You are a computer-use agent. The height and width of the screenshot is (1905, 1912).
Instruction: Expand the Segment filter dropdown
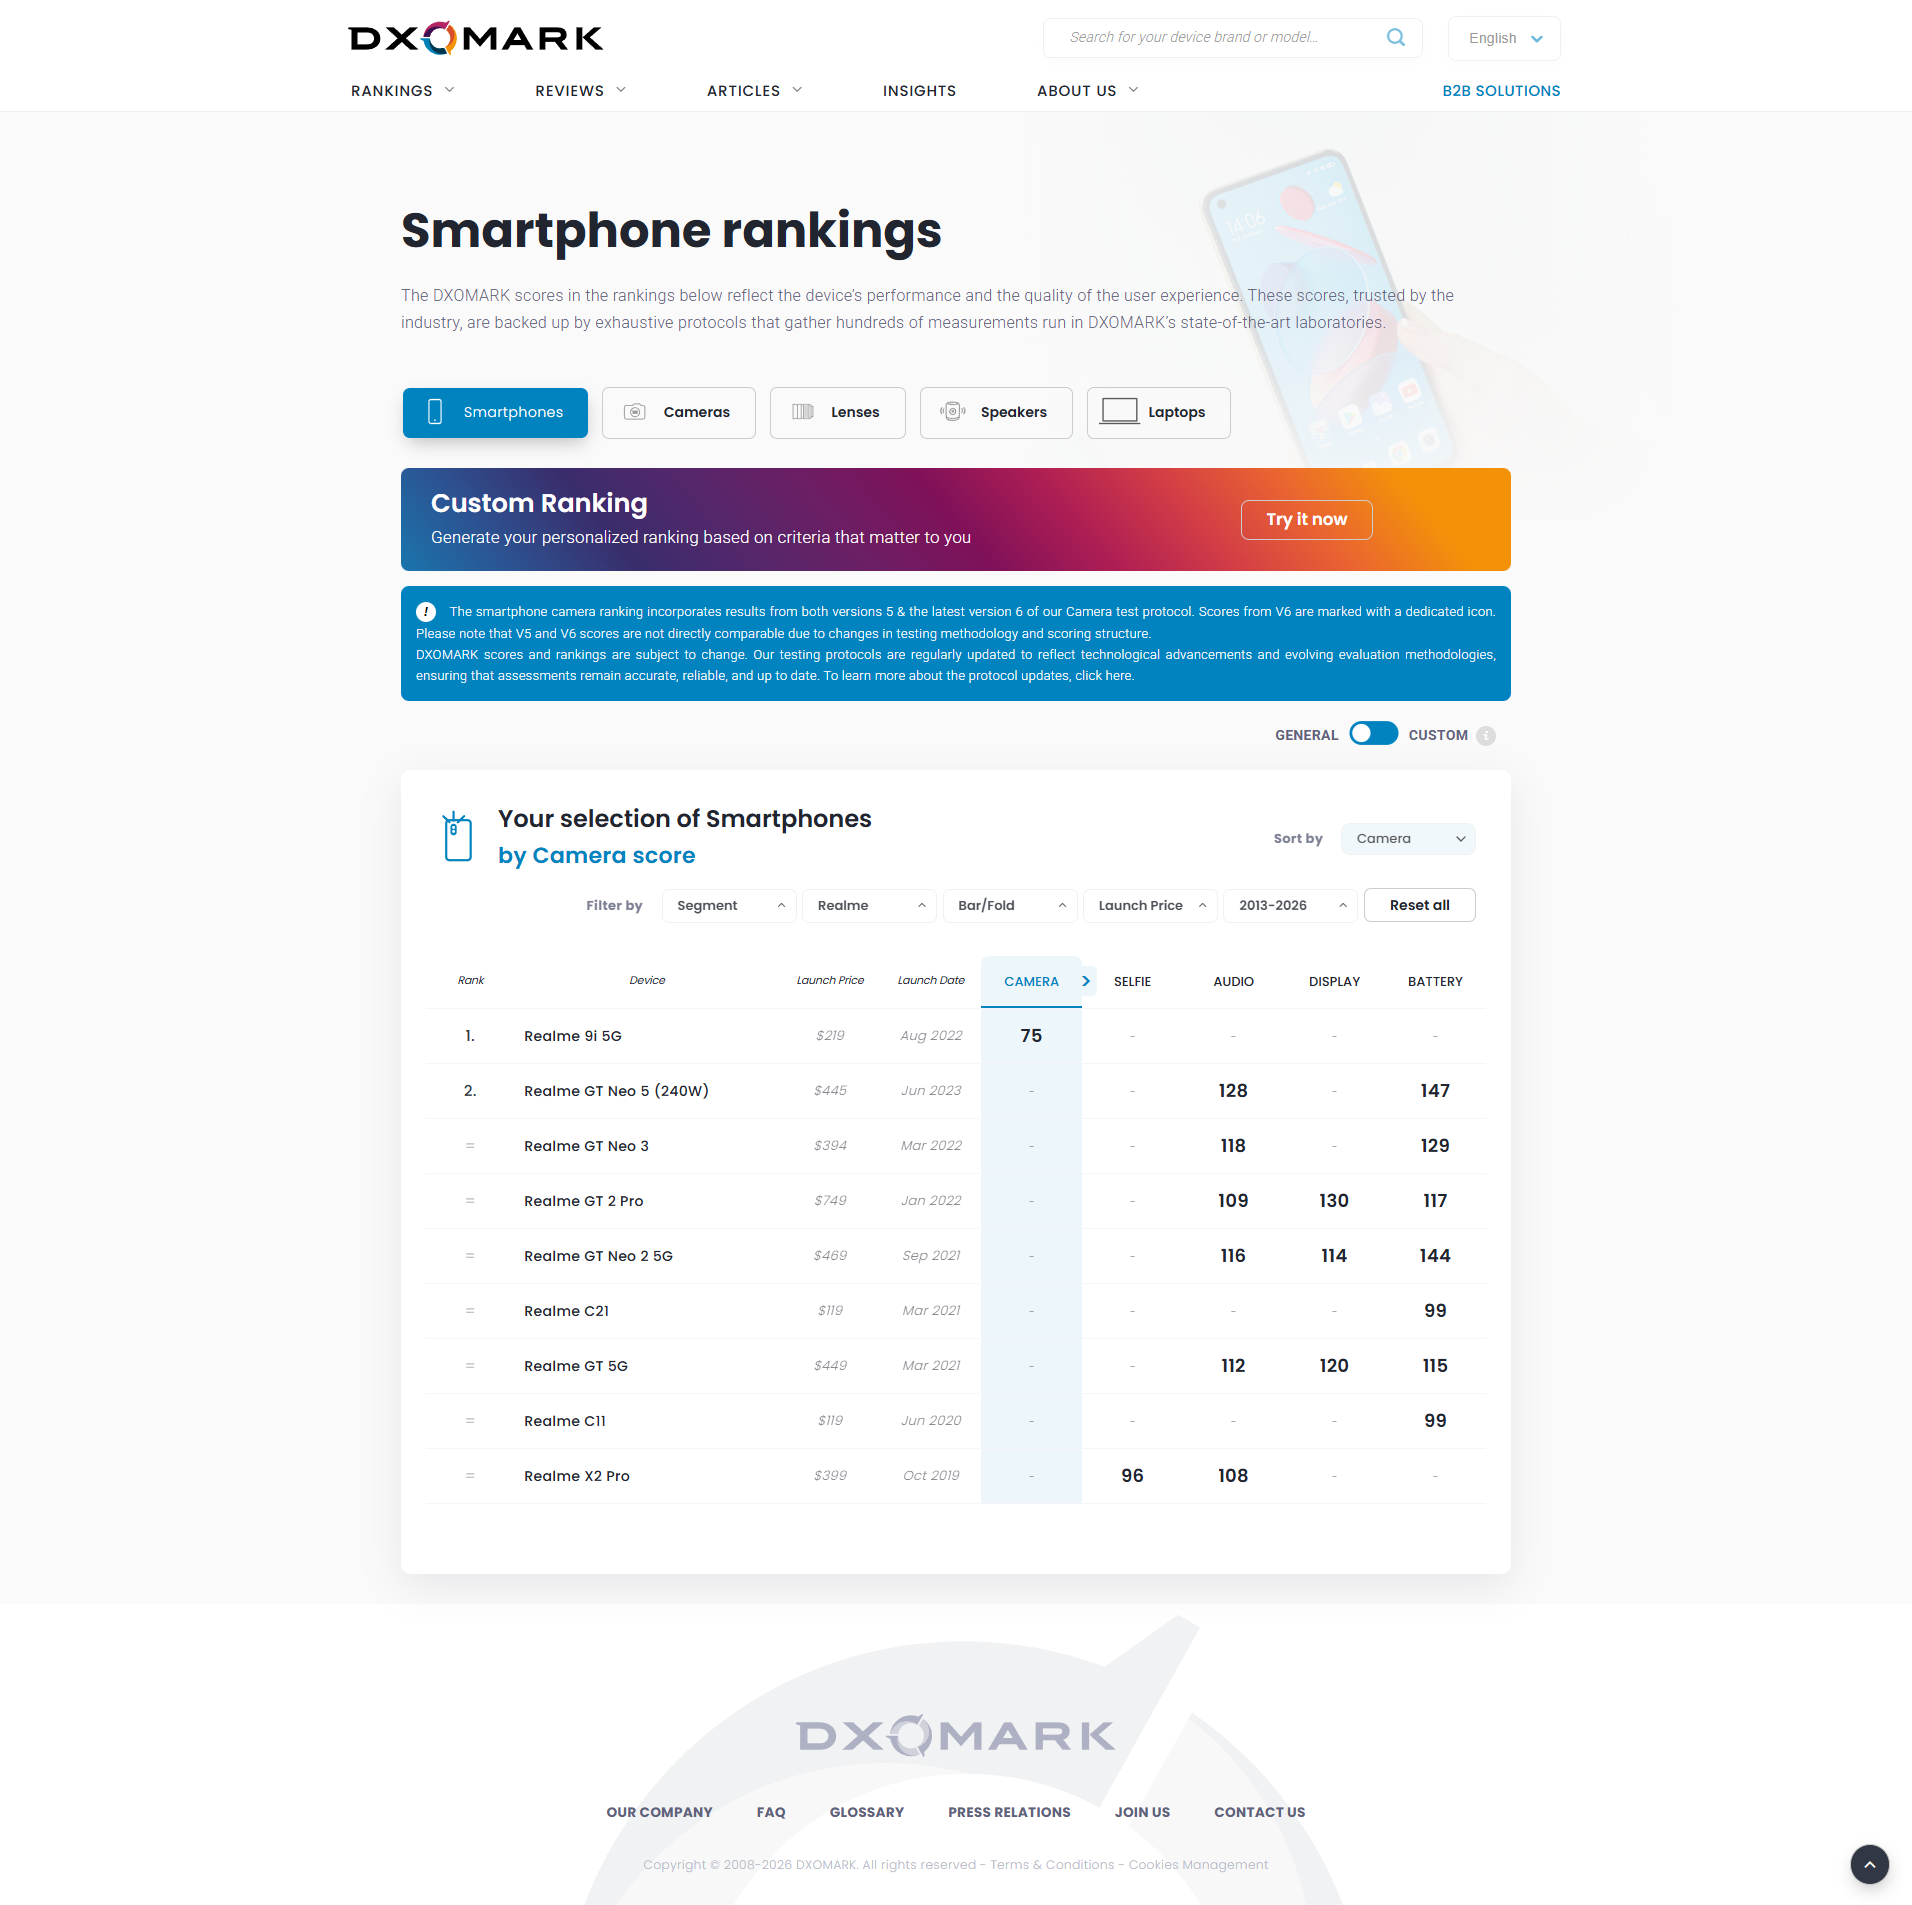point(729,906)
